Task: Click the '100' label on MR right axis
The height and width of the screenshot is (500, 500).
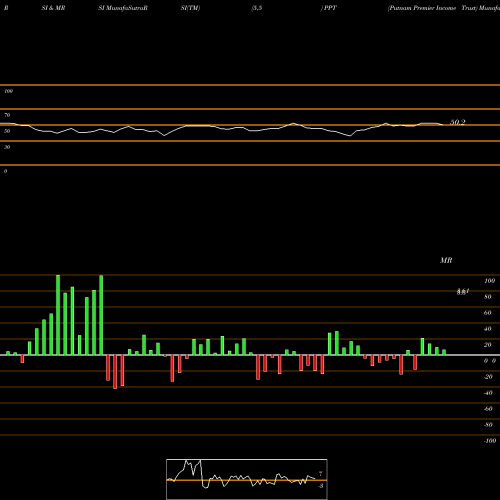Action: [489, 281]
